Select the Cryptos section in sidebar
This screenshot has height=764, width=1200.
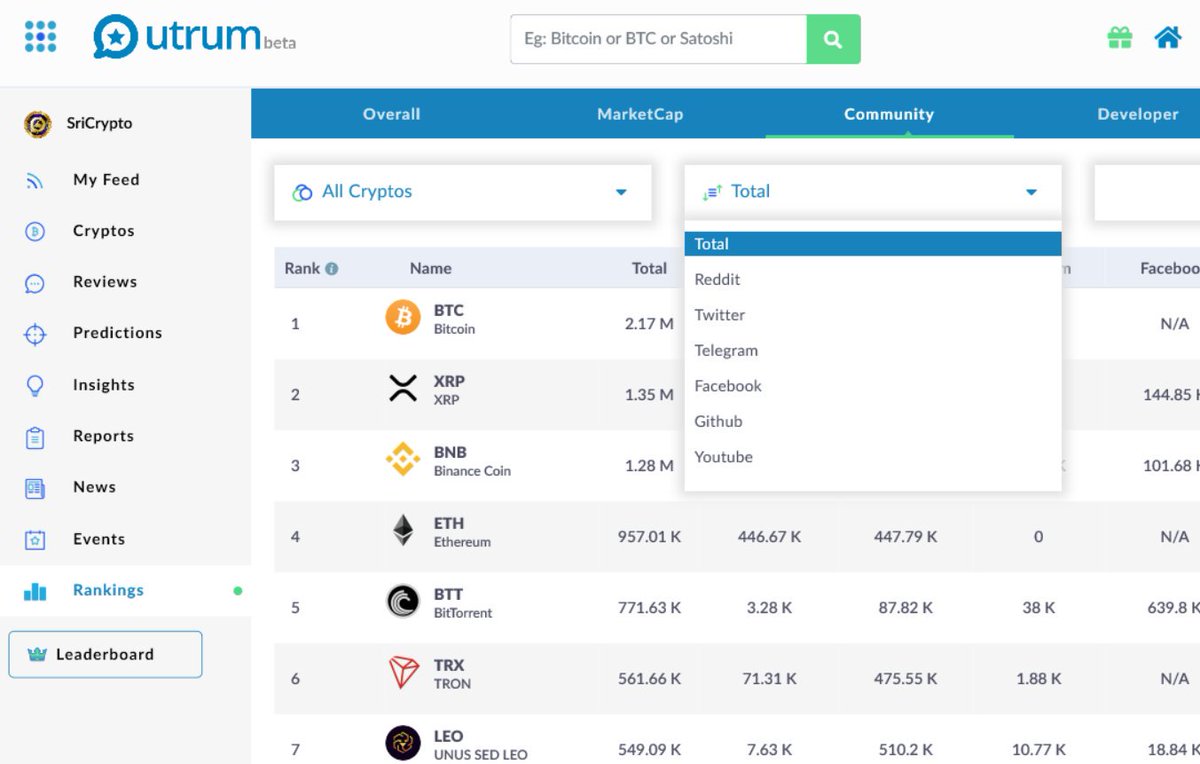click(104, 230)
